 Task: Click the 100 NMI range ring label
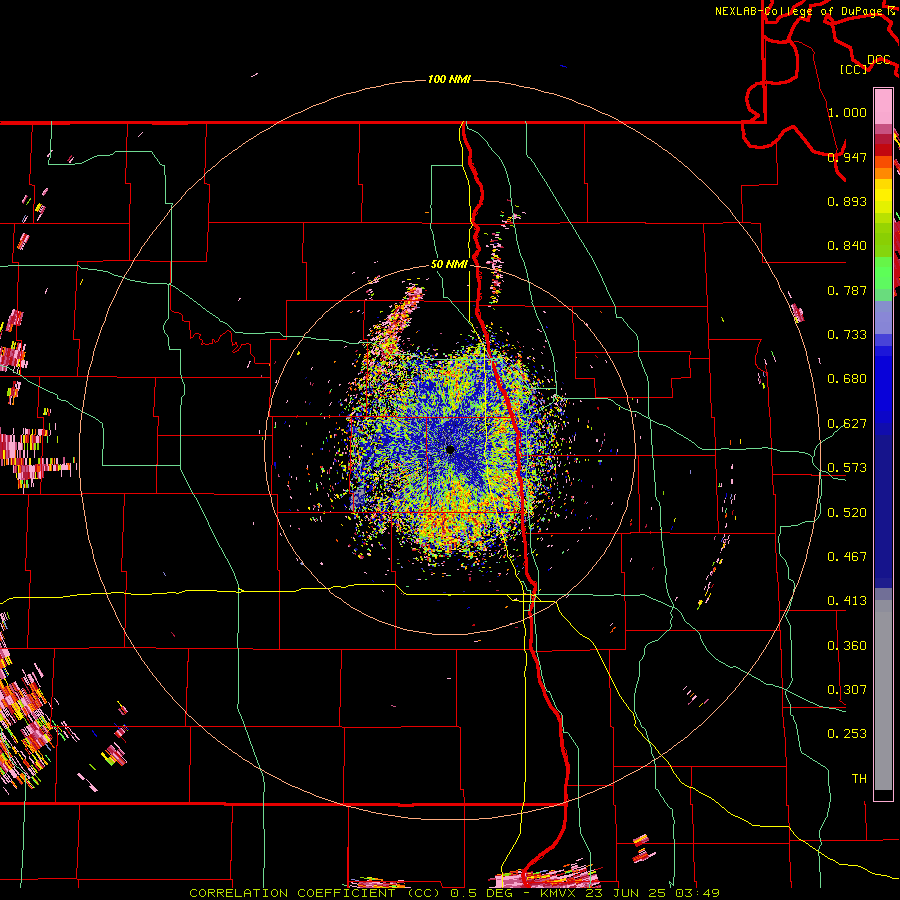point(449,79)
